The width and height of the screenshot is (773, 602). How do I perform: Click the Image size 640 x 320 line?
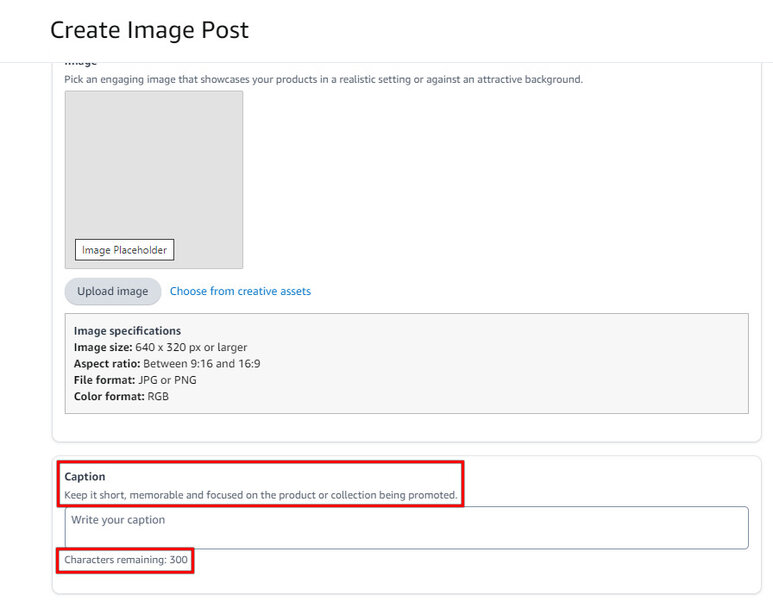(x=160, y=347)
